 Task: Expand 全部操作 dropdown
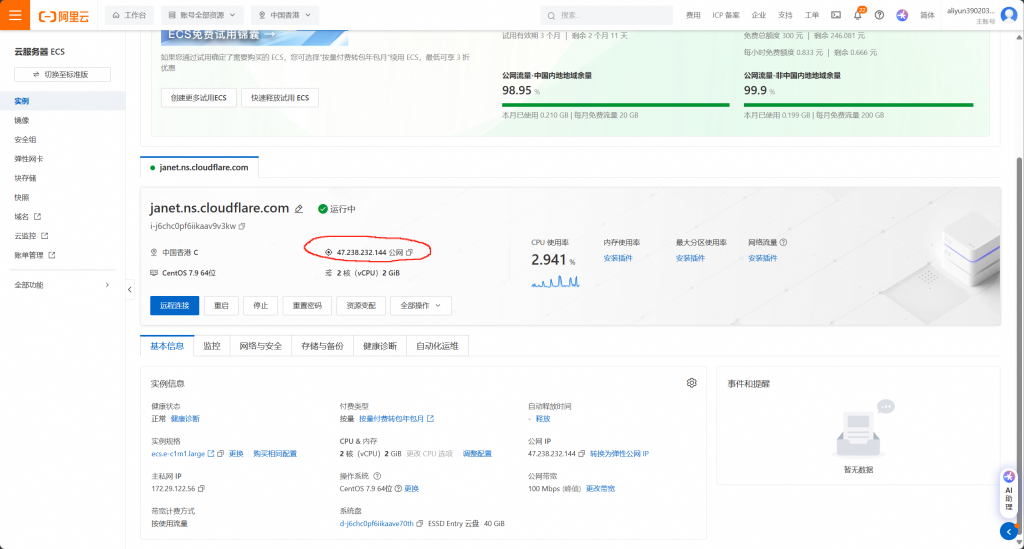click(x=421, y=306)
